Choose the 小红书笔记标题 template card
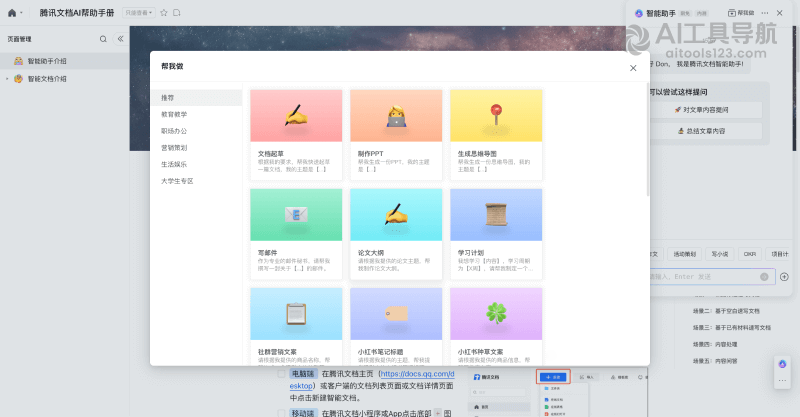The width and height of the screenshot is (800, 417). pos(396,326)
